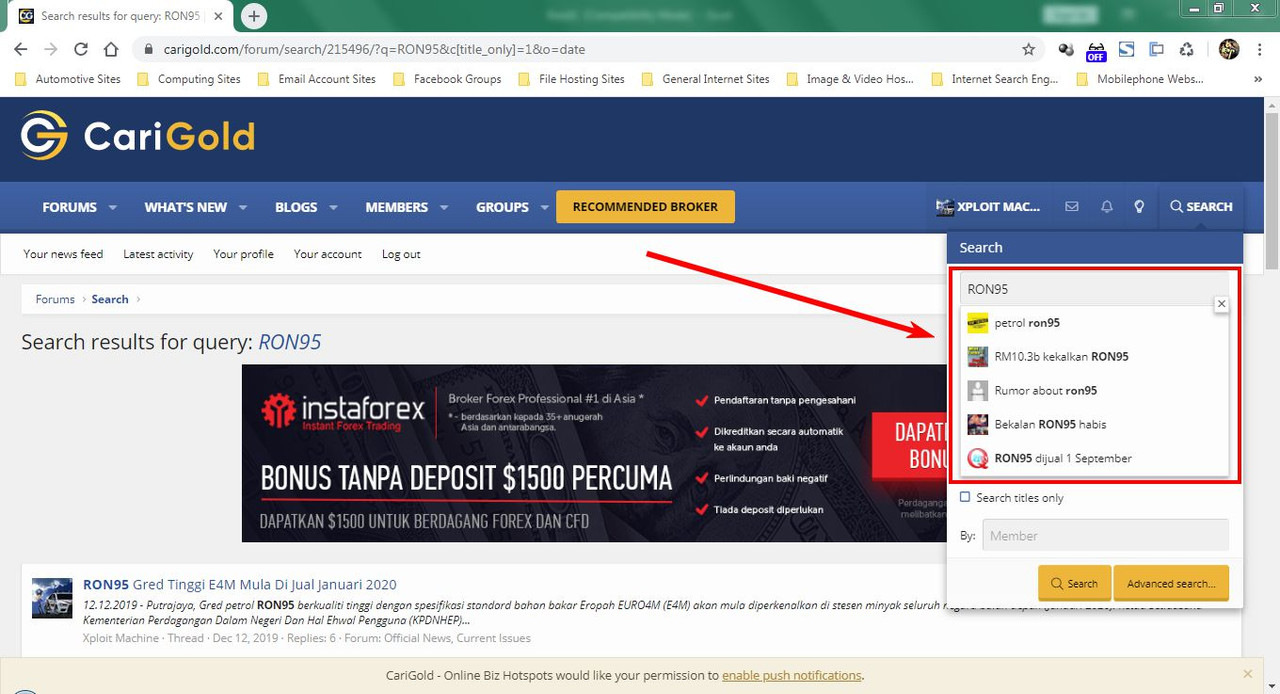The image size is (1280, 694).
Task: Click Log out
Action: [x=401, y=254]
